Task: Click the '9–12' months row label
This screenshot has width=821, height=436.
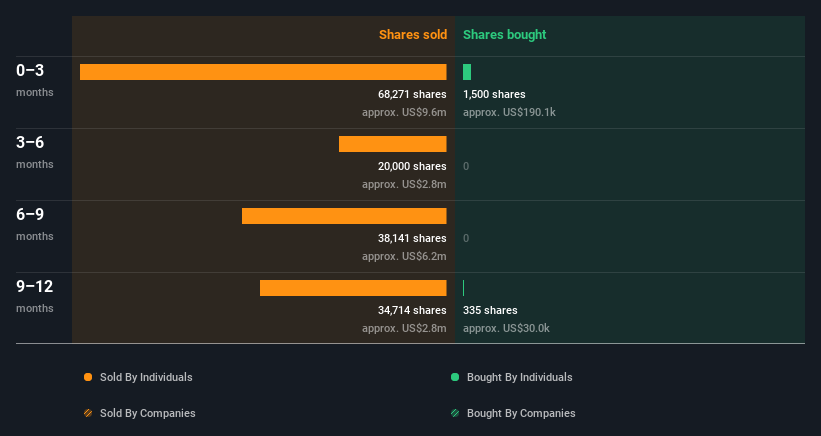Action: pos(35,286)
